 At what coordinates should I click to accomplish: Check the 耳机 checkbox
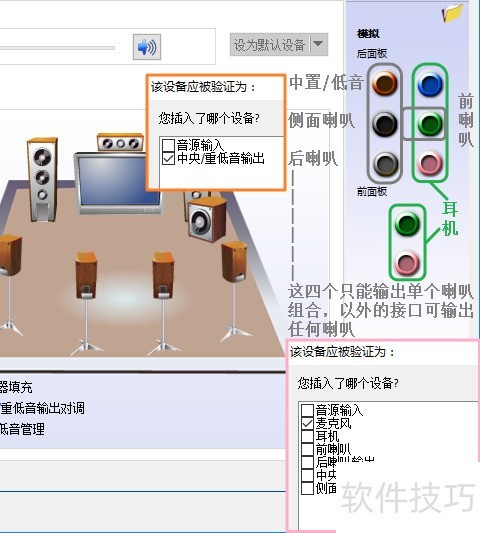(307, 436)
